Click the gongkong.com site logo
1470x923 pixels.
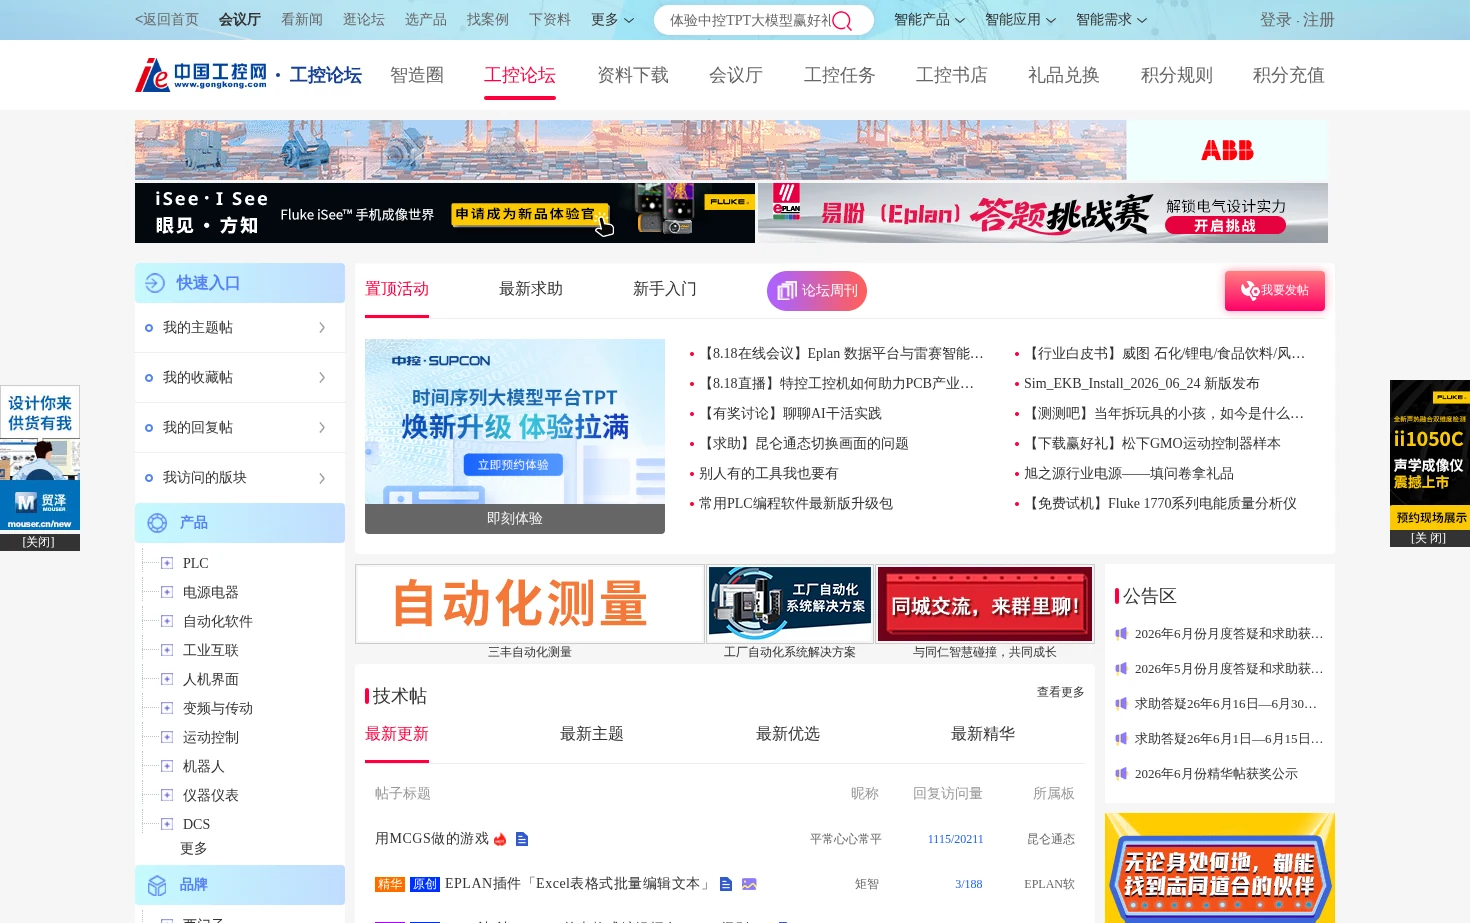[202, 75]
